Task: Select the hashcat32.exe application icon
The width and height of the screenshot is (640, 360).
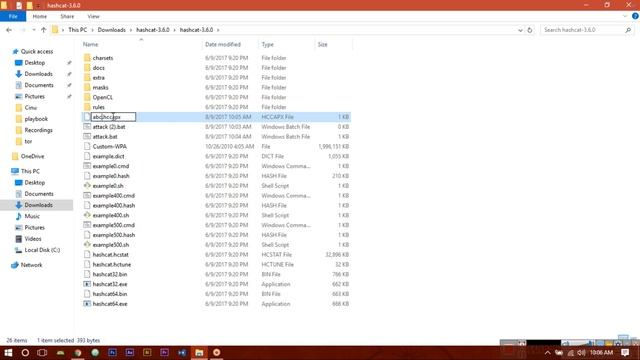Action: [x=87, y=284]
